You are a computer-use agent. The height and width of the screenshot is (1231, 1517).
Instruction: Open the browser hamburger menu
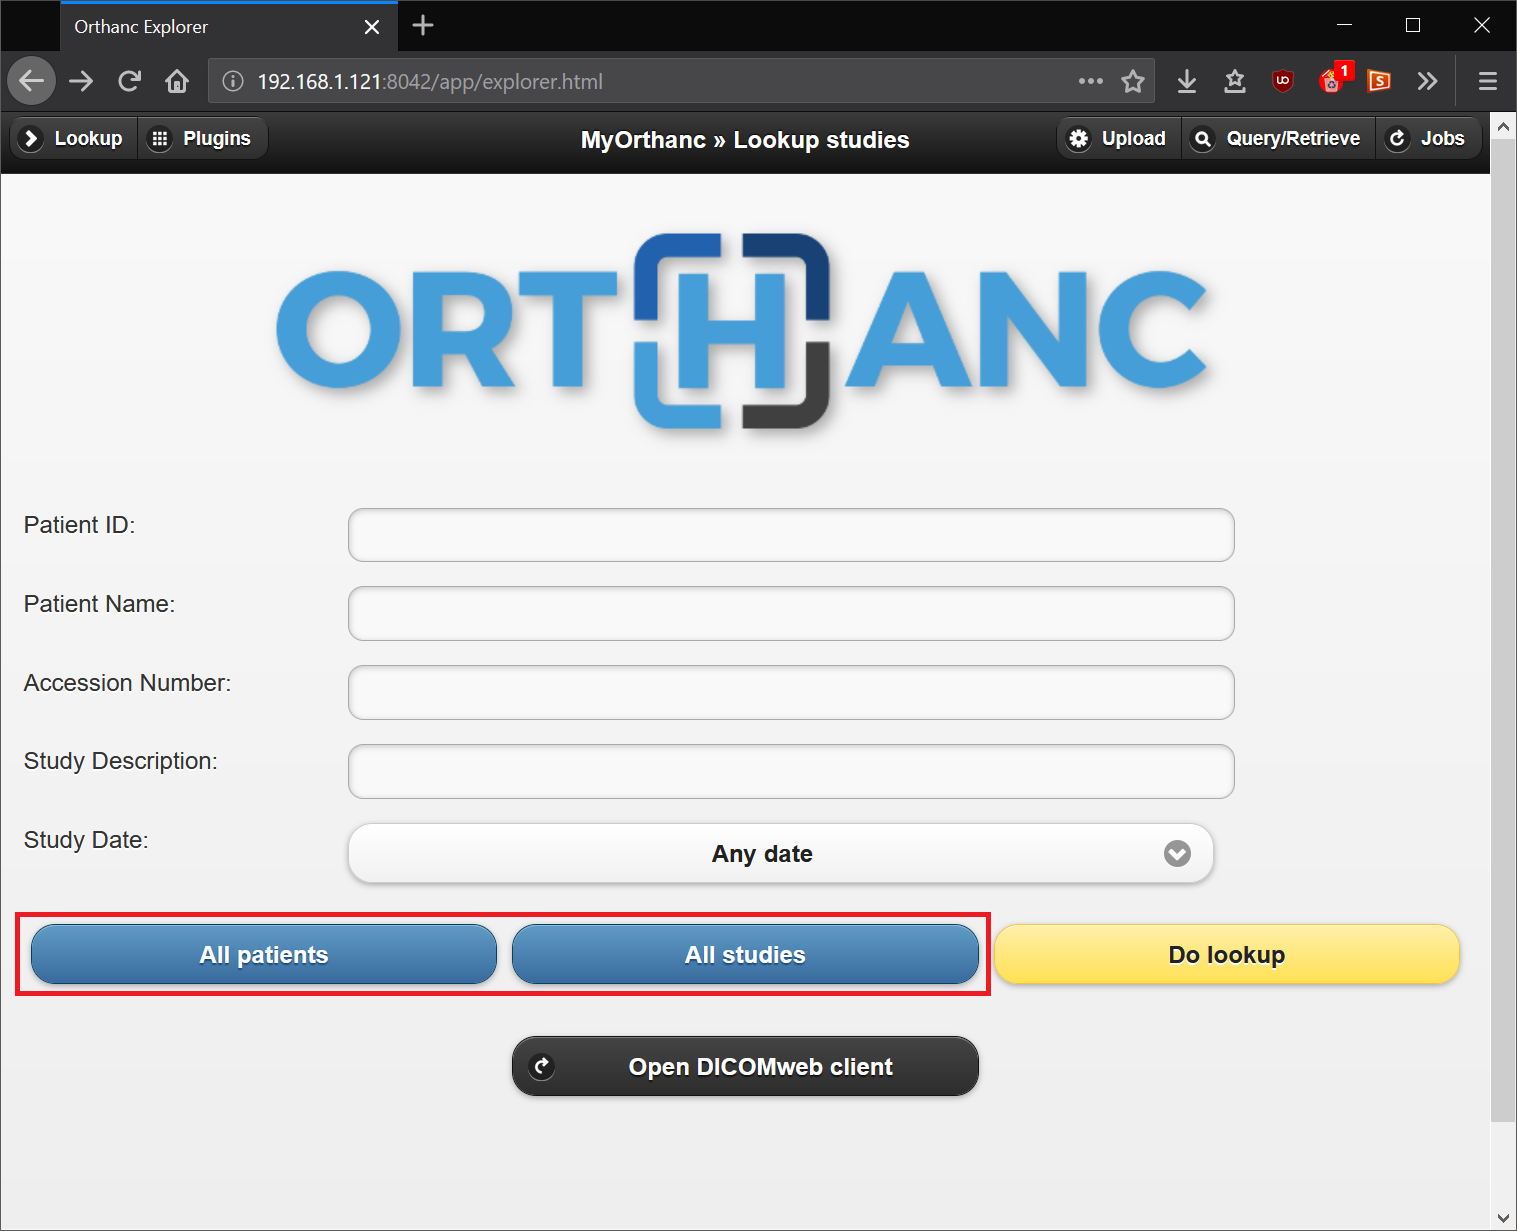pos(1488,81)
